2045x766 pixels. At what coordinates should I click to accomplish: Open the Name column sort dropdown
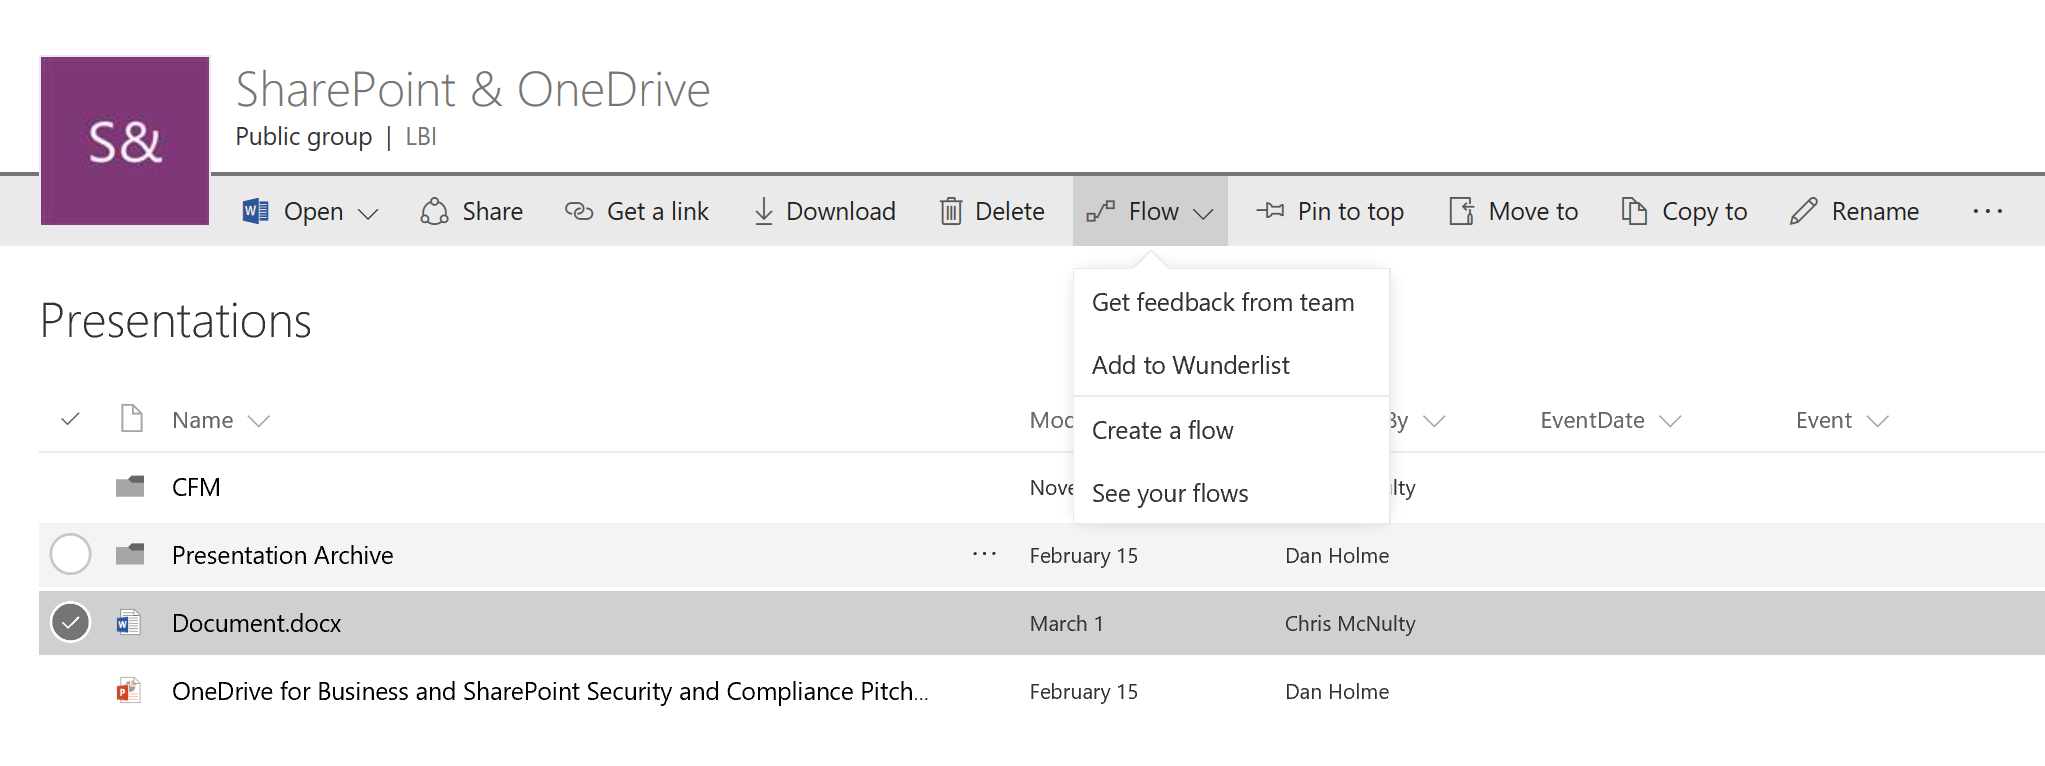[259, 421]
